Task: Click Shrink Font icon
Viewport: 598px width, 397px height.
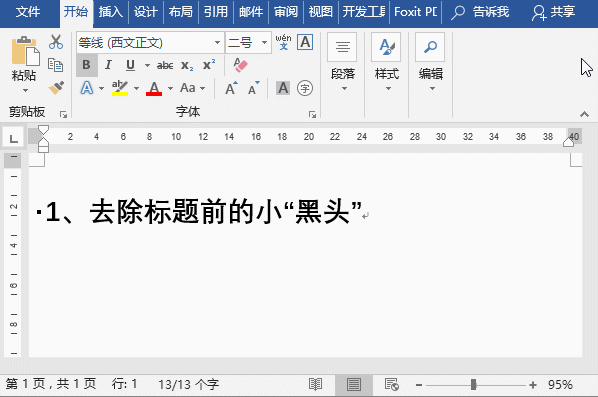Action: (x=254, y=88)
